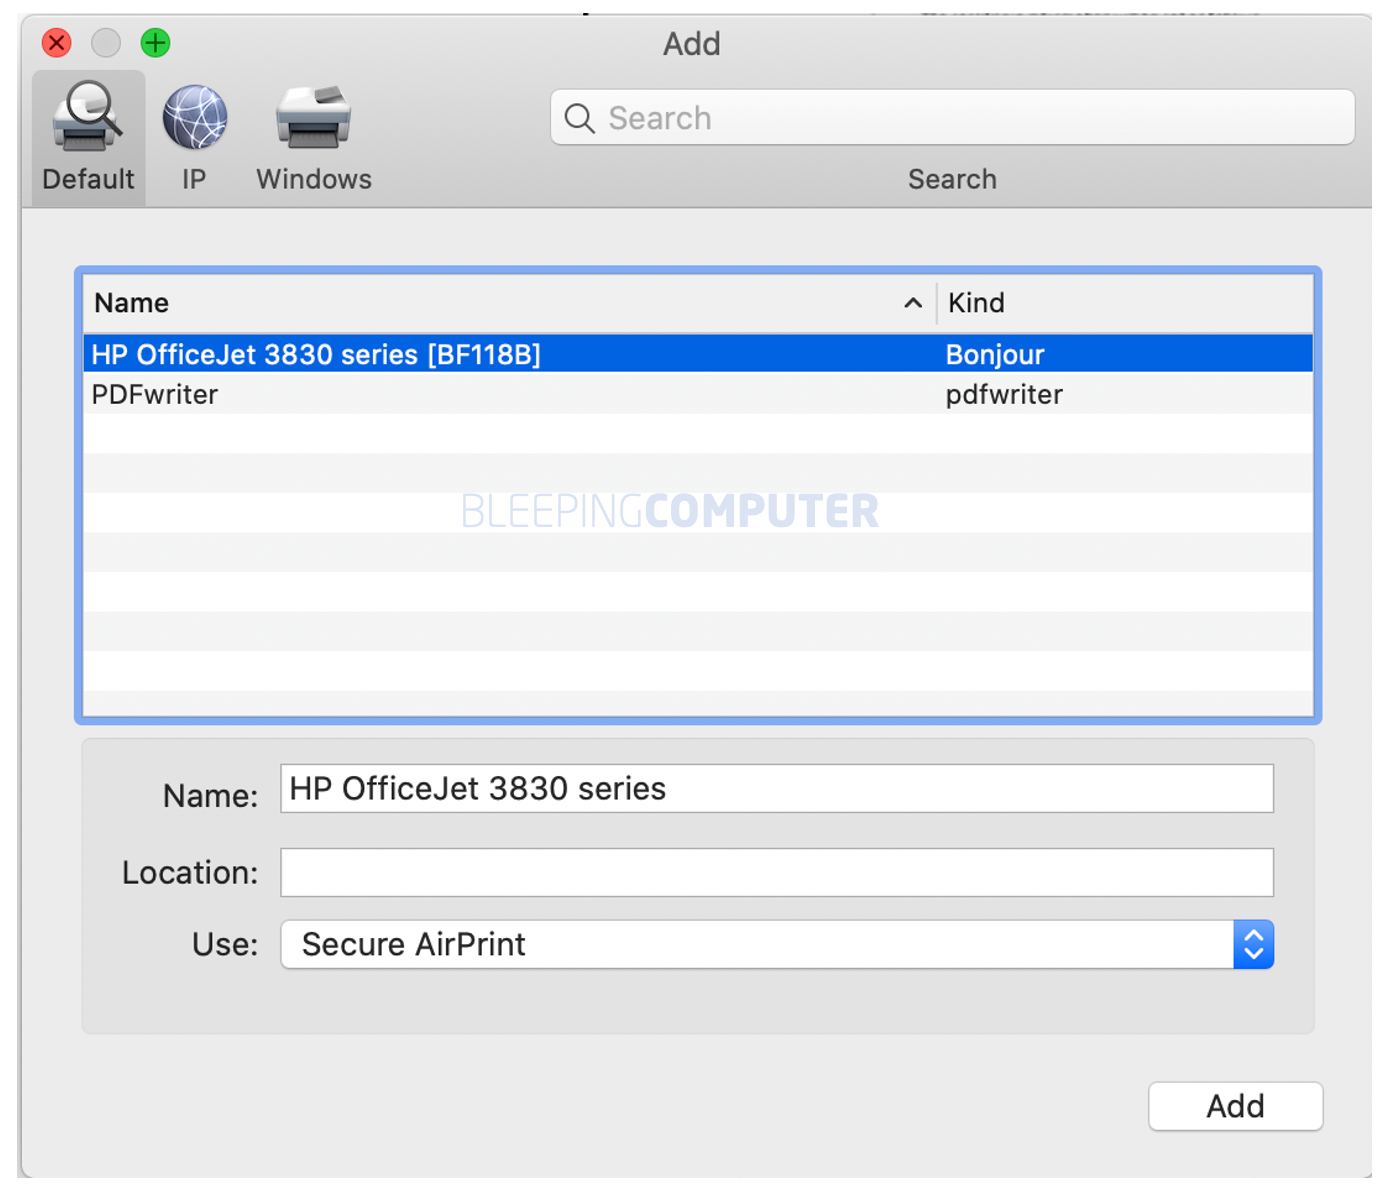This screenshot has height=1196, width=1390.
Task: Toggle sort order arrow in Name column
Action: click(912, 303)
